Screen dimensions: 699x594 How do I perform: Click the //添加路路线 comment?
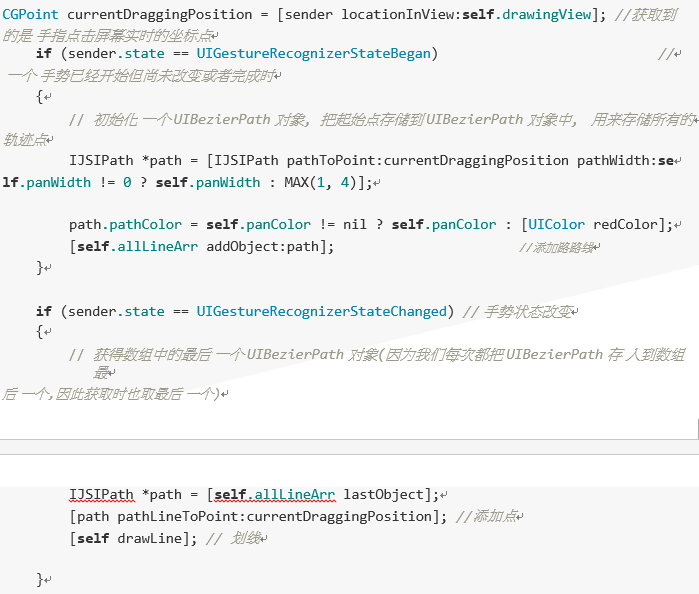[x=557, y=248]
